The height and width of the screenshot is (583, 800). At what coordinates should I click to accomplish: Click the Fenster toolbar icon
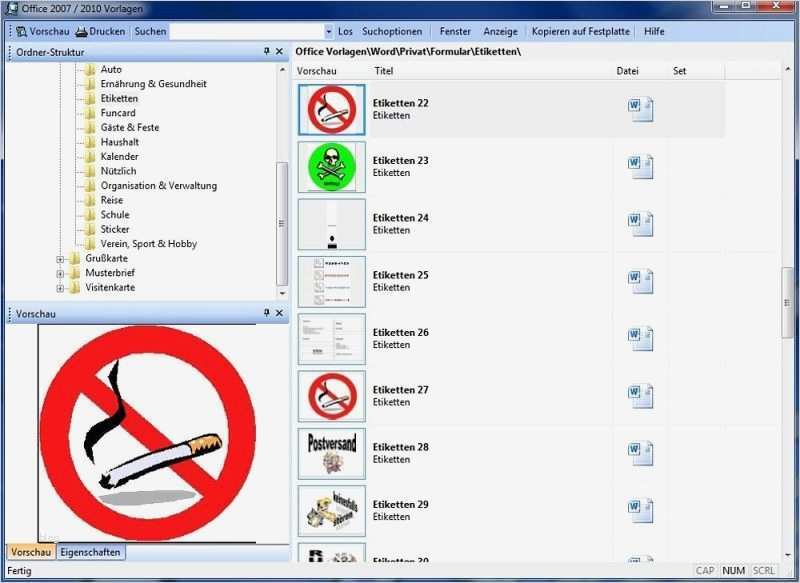[456, 31]
